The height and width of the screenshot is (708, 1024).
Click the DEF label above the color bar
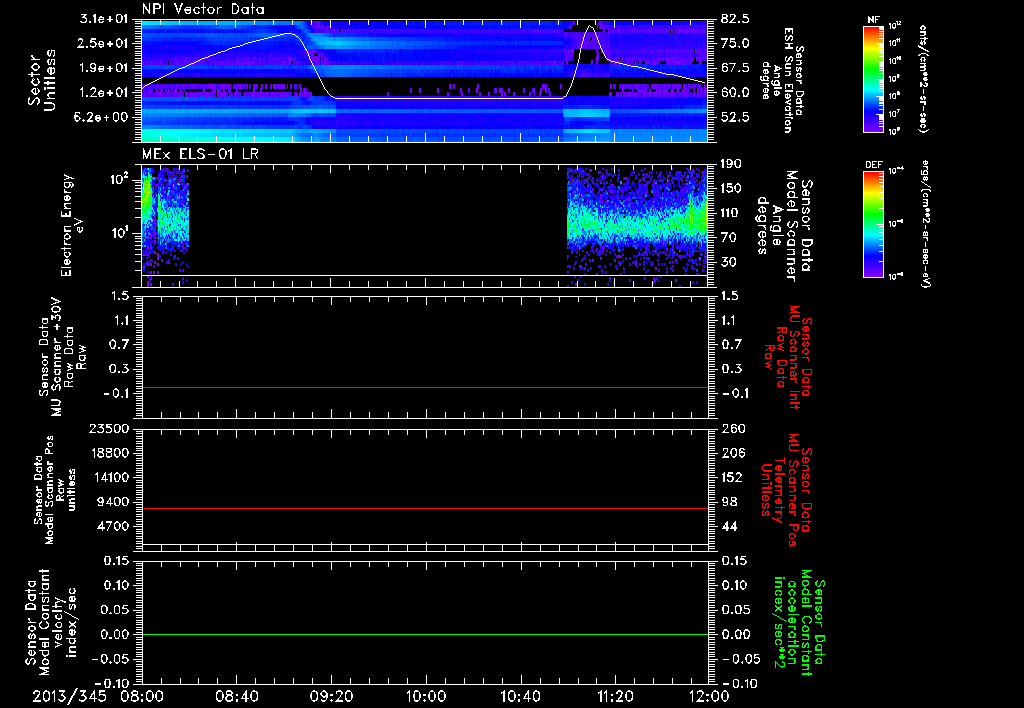coord(873,165)
